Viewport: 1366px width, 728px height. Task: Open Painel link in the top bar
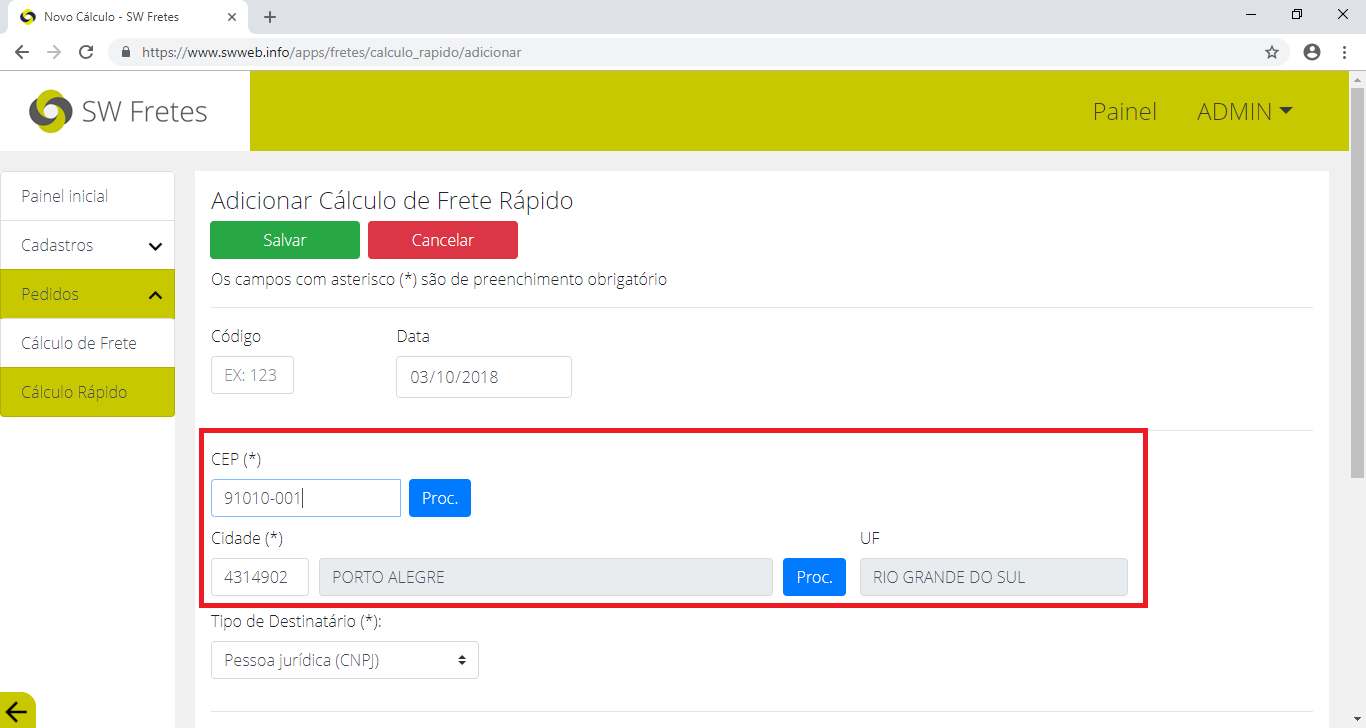(x=1124, y=111)
